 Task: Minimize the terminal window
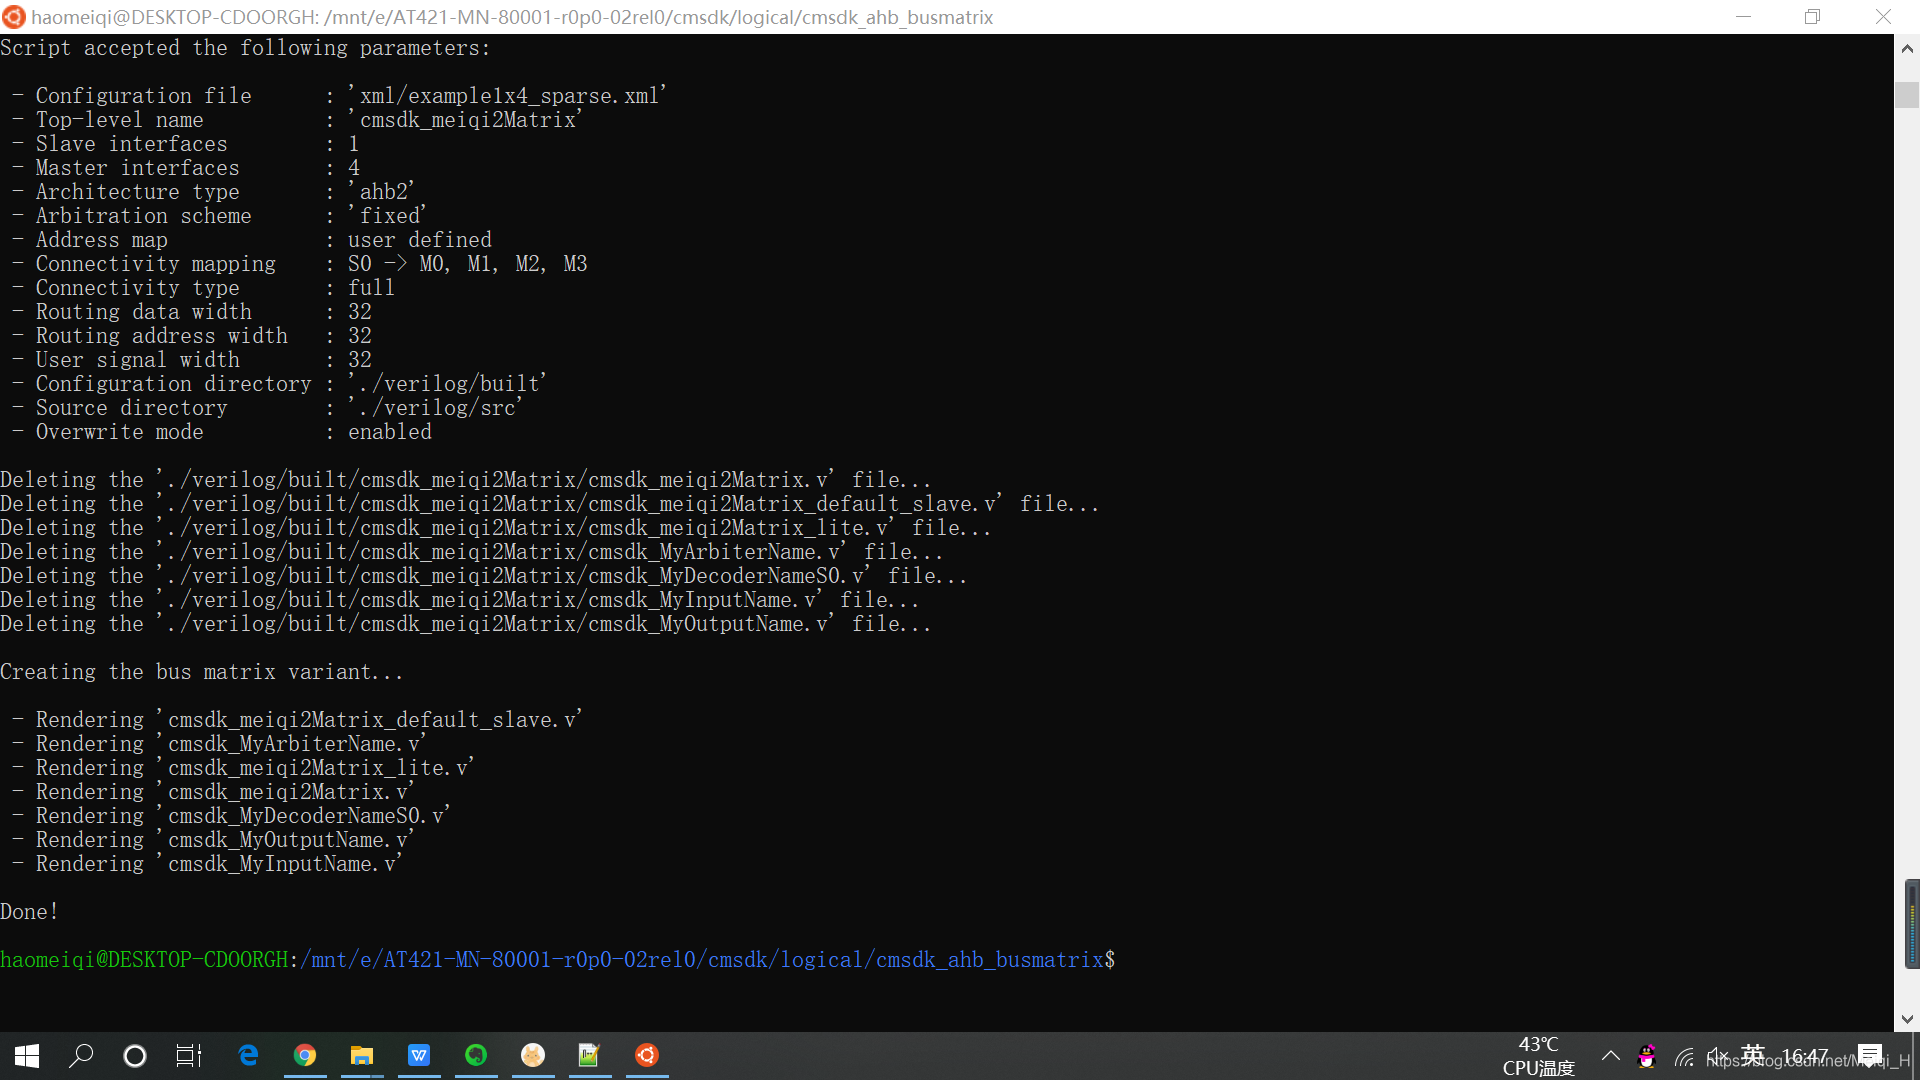point(1743,17)
